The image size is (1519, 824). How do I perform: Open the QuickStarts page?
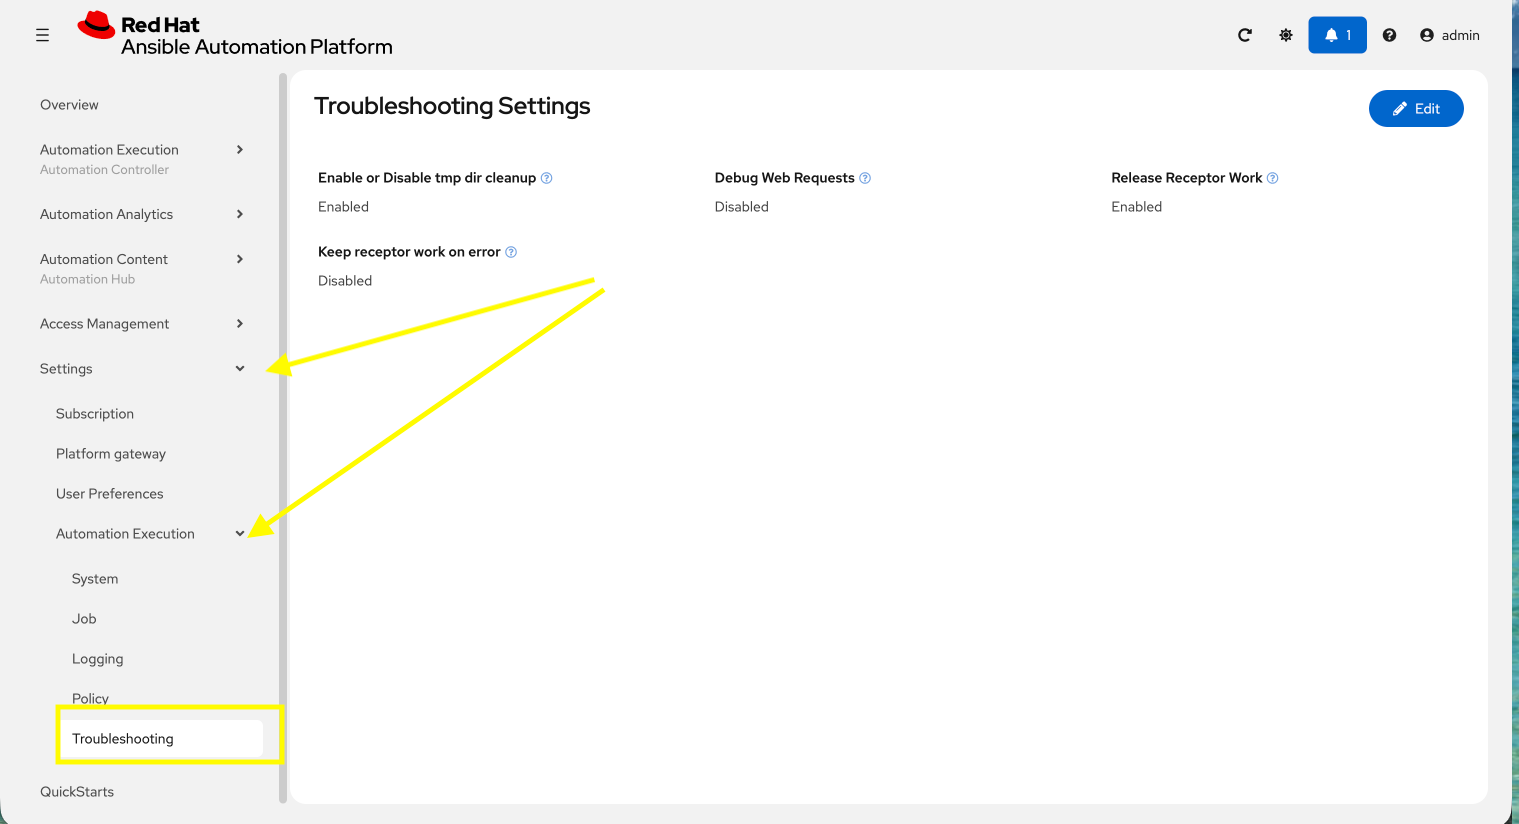(x=77, y=791)
